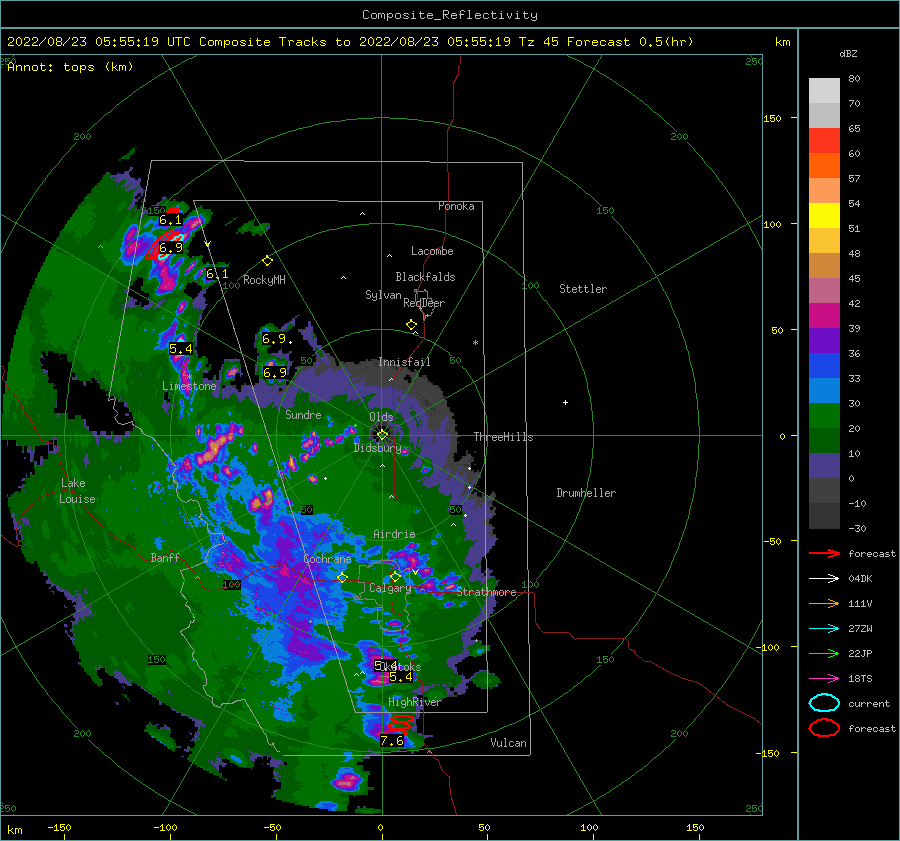Select the 'Annot: tops (km)' annotation text
The width and height of the screenshot is (900, 841).
[x=70, y=67]
